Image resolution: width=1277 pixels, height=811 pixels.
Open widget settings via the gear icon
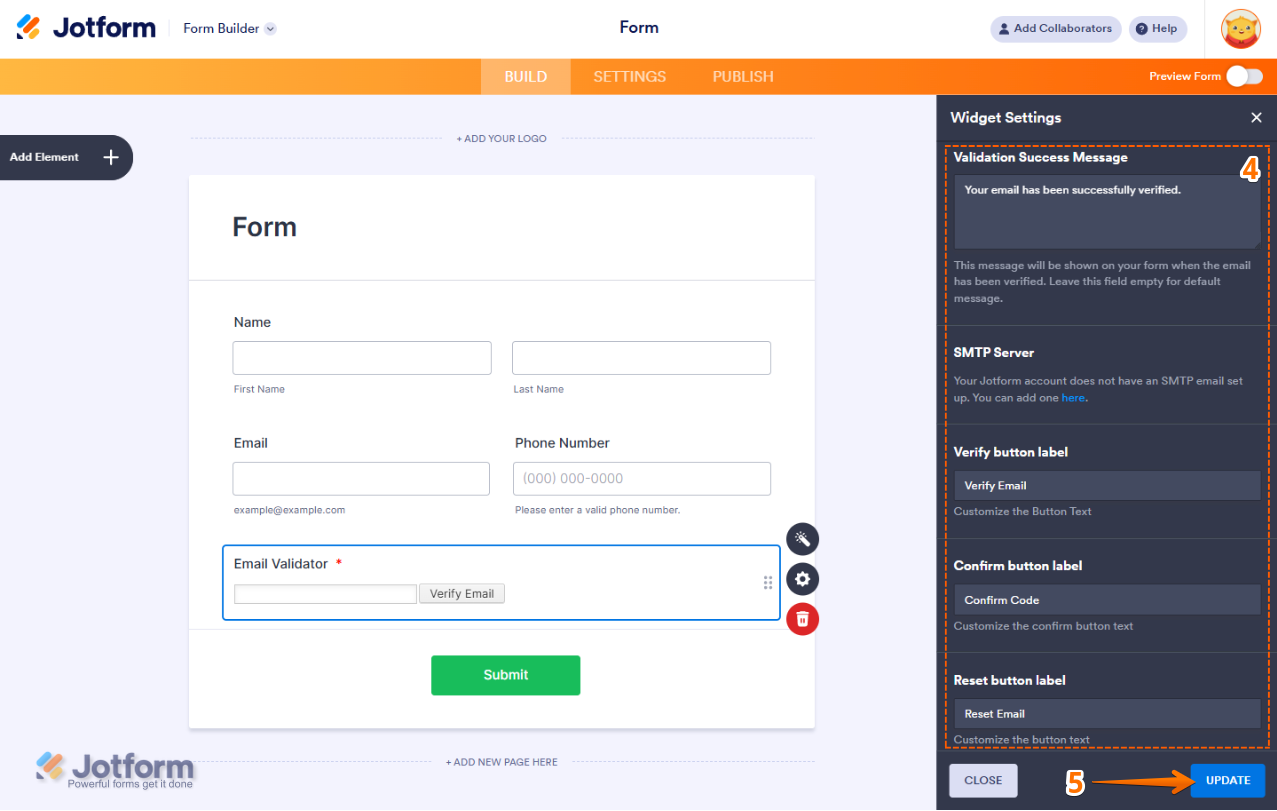coord(802,579)
